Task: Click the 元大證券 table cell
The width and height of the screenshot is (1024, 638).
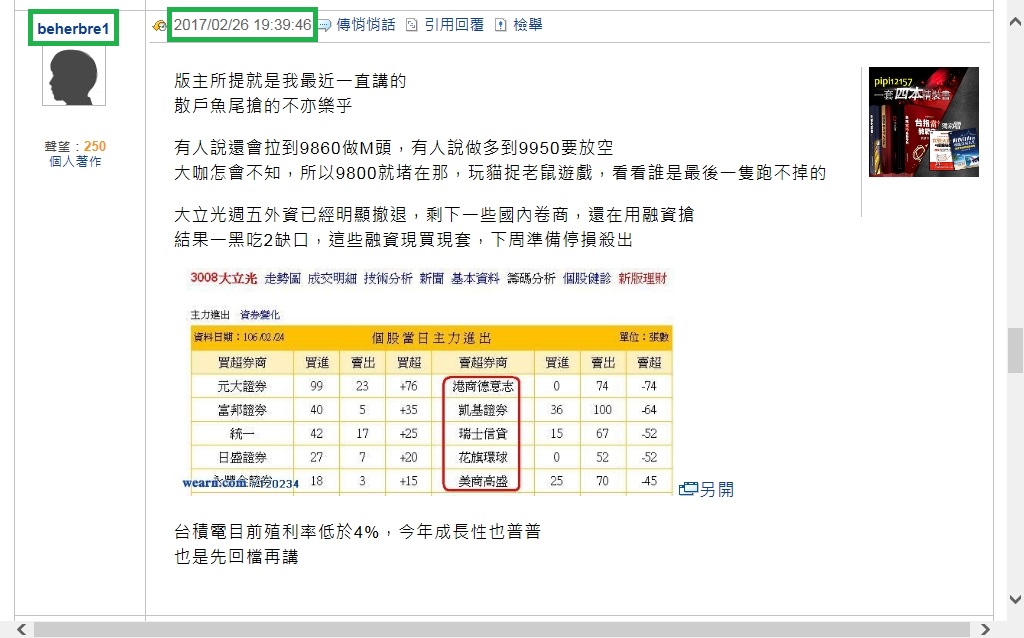Action: [x=242, y=386]
